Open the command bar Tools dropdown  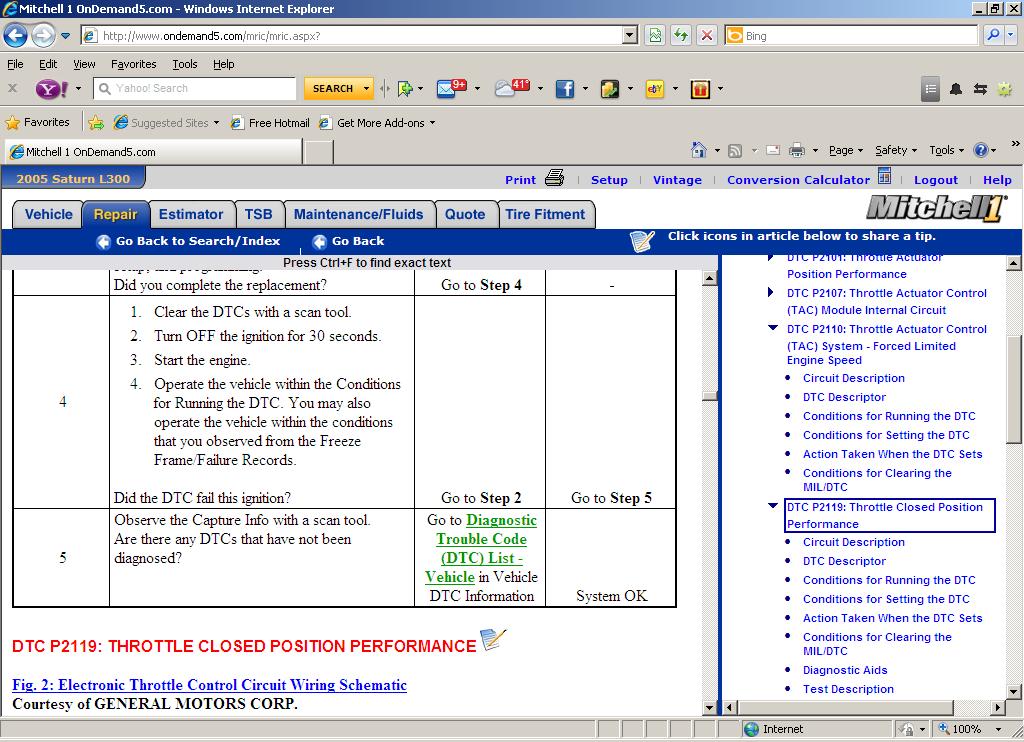point(946,150)
